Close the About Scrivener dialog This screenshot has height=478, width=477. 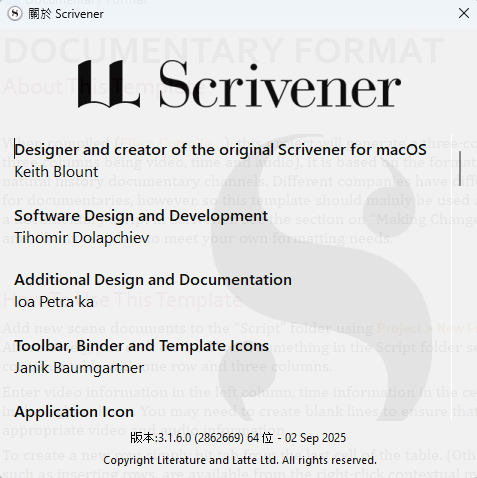(x=464, y=14)
